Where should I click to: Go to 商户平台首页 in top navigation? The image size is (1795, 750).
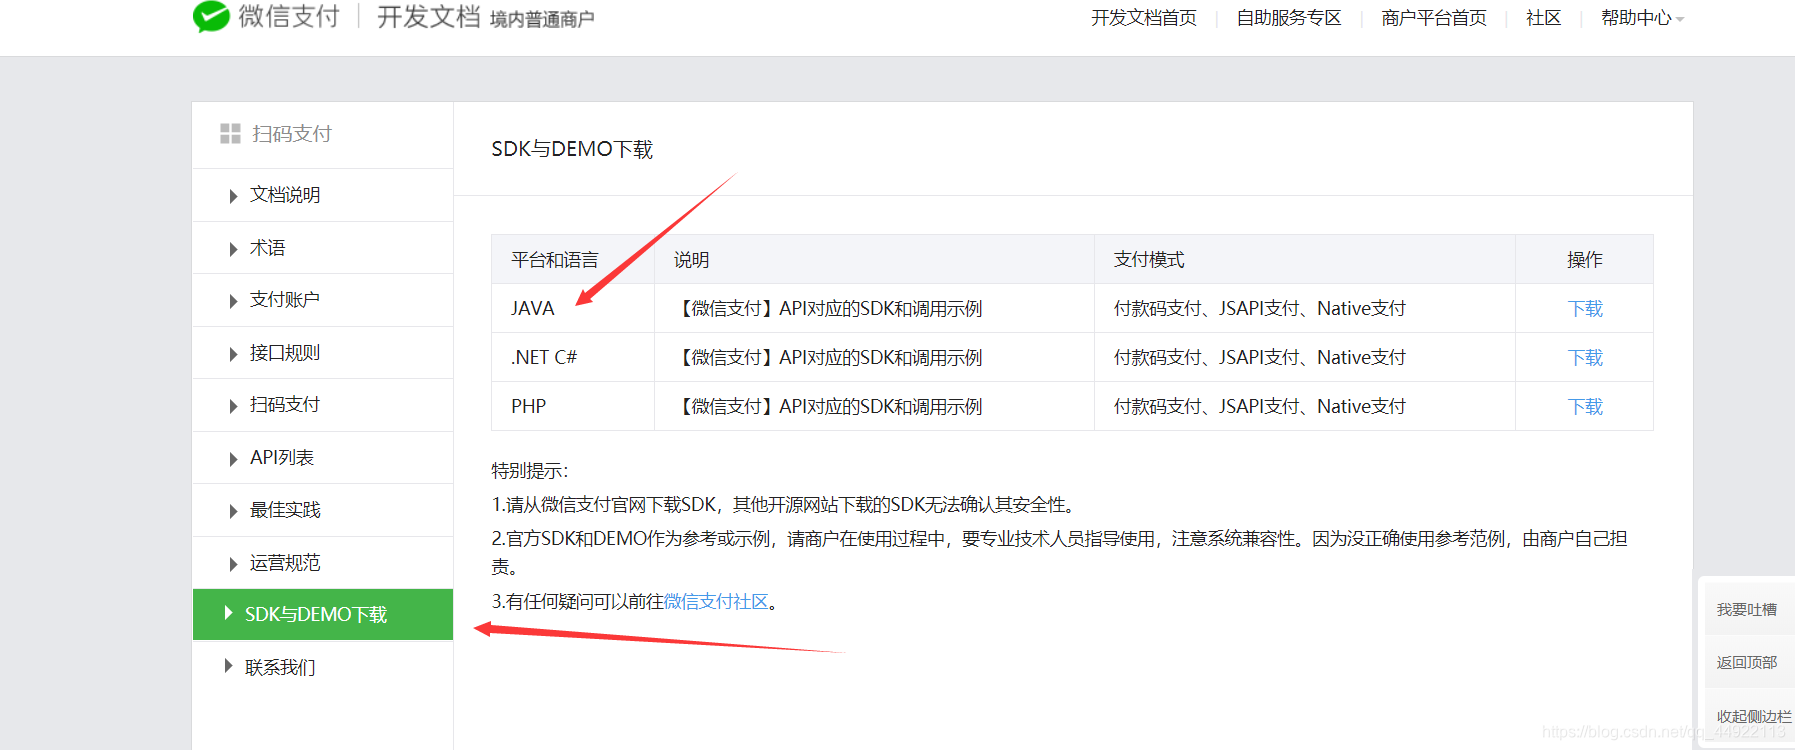pos(1434,18)
